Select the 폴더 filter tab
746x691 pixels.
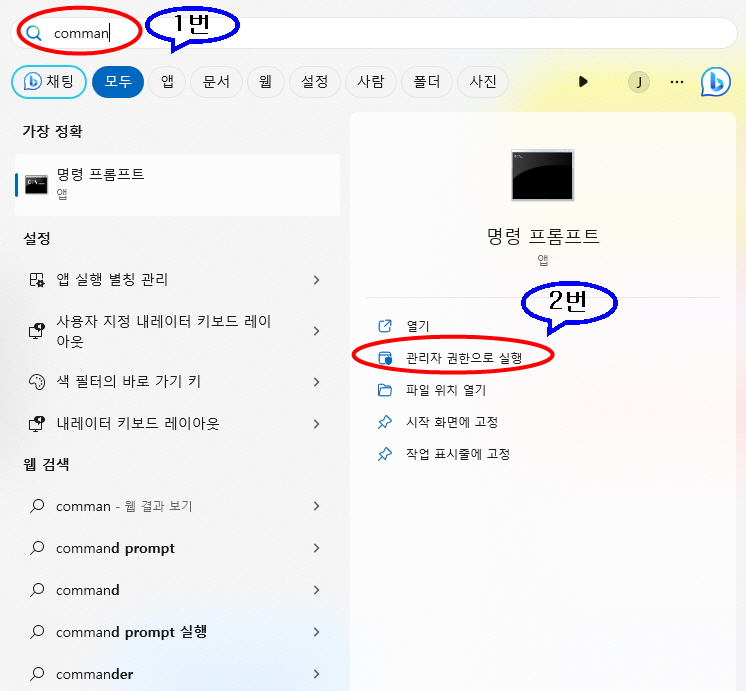click(x=427, y=82)
